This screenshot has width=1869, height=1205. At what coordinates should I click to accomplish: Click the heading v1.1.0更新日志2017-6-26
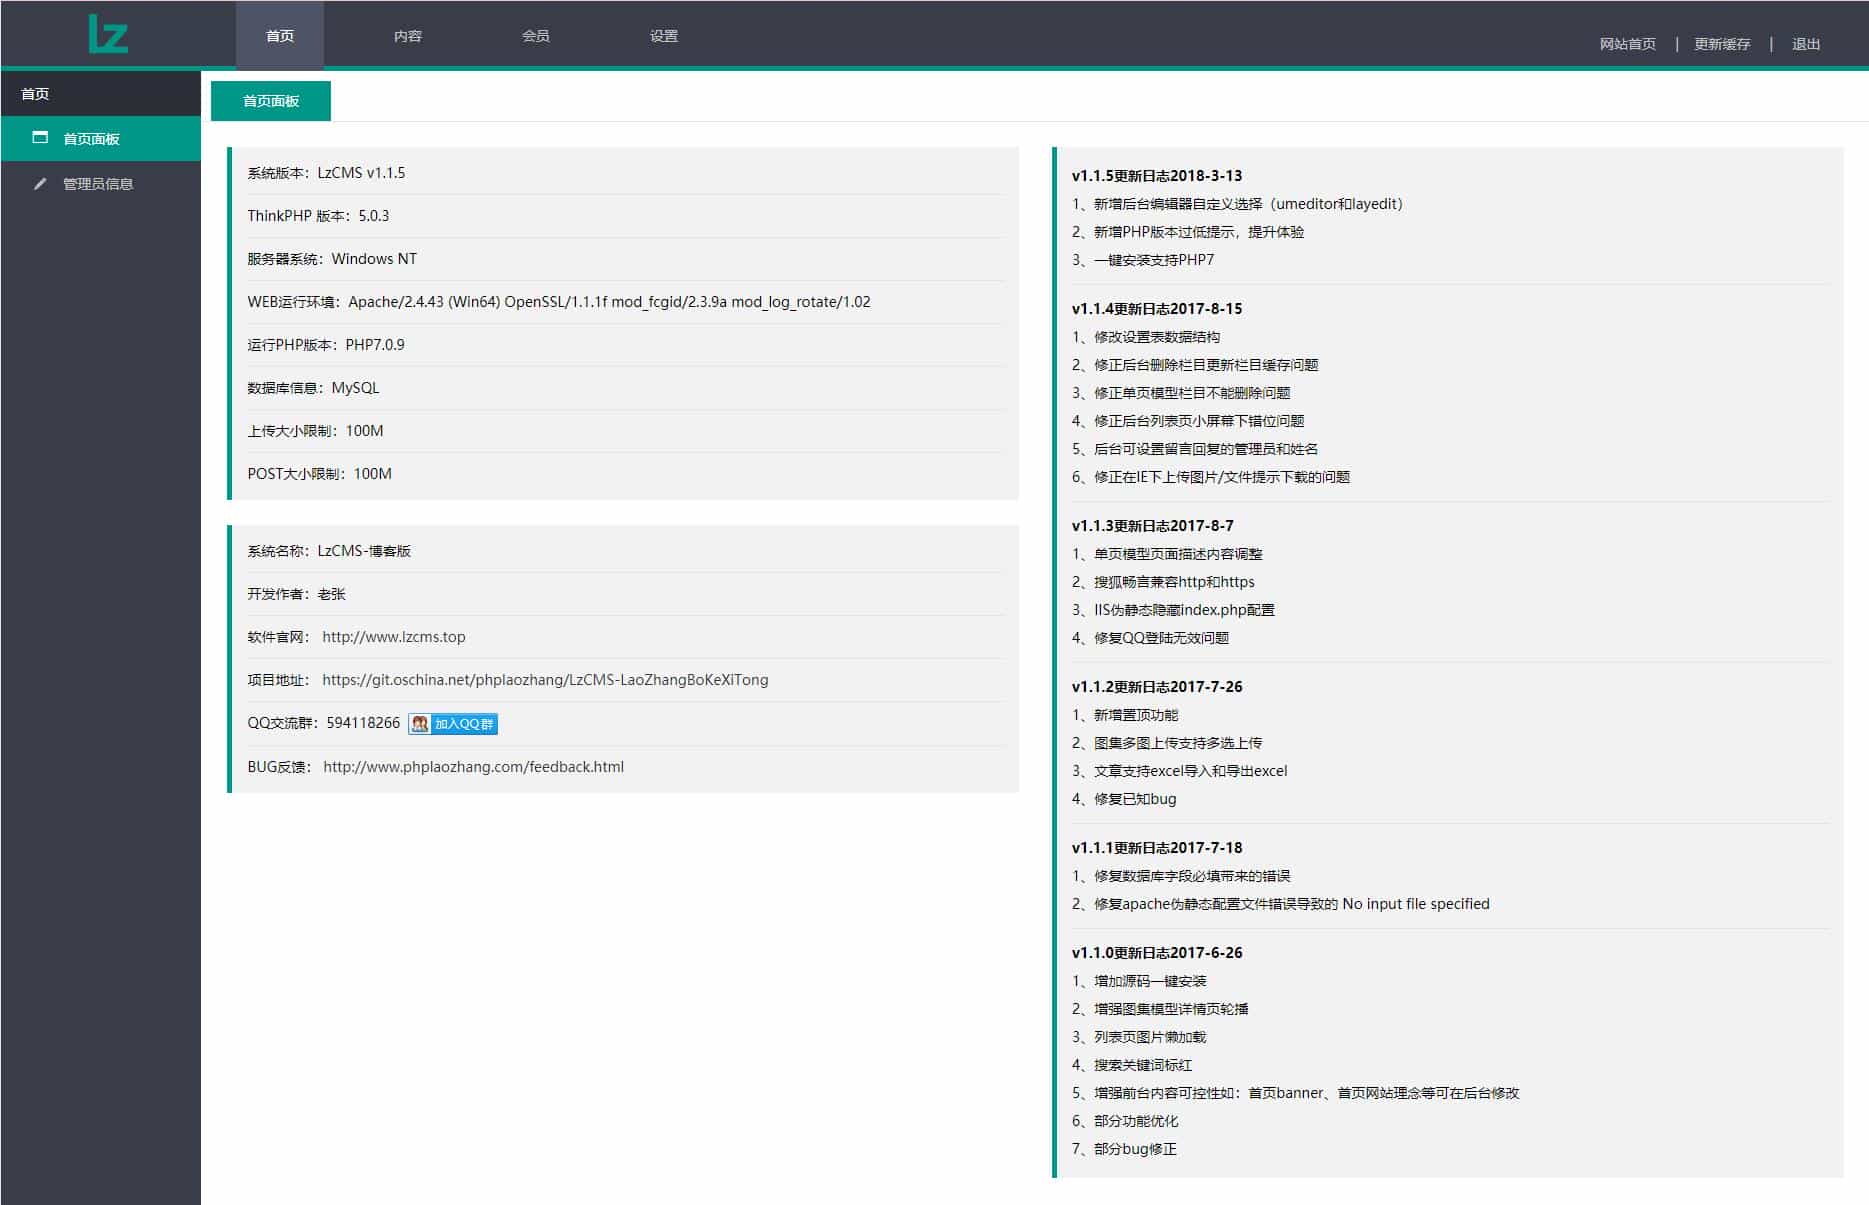(1157, 953)
